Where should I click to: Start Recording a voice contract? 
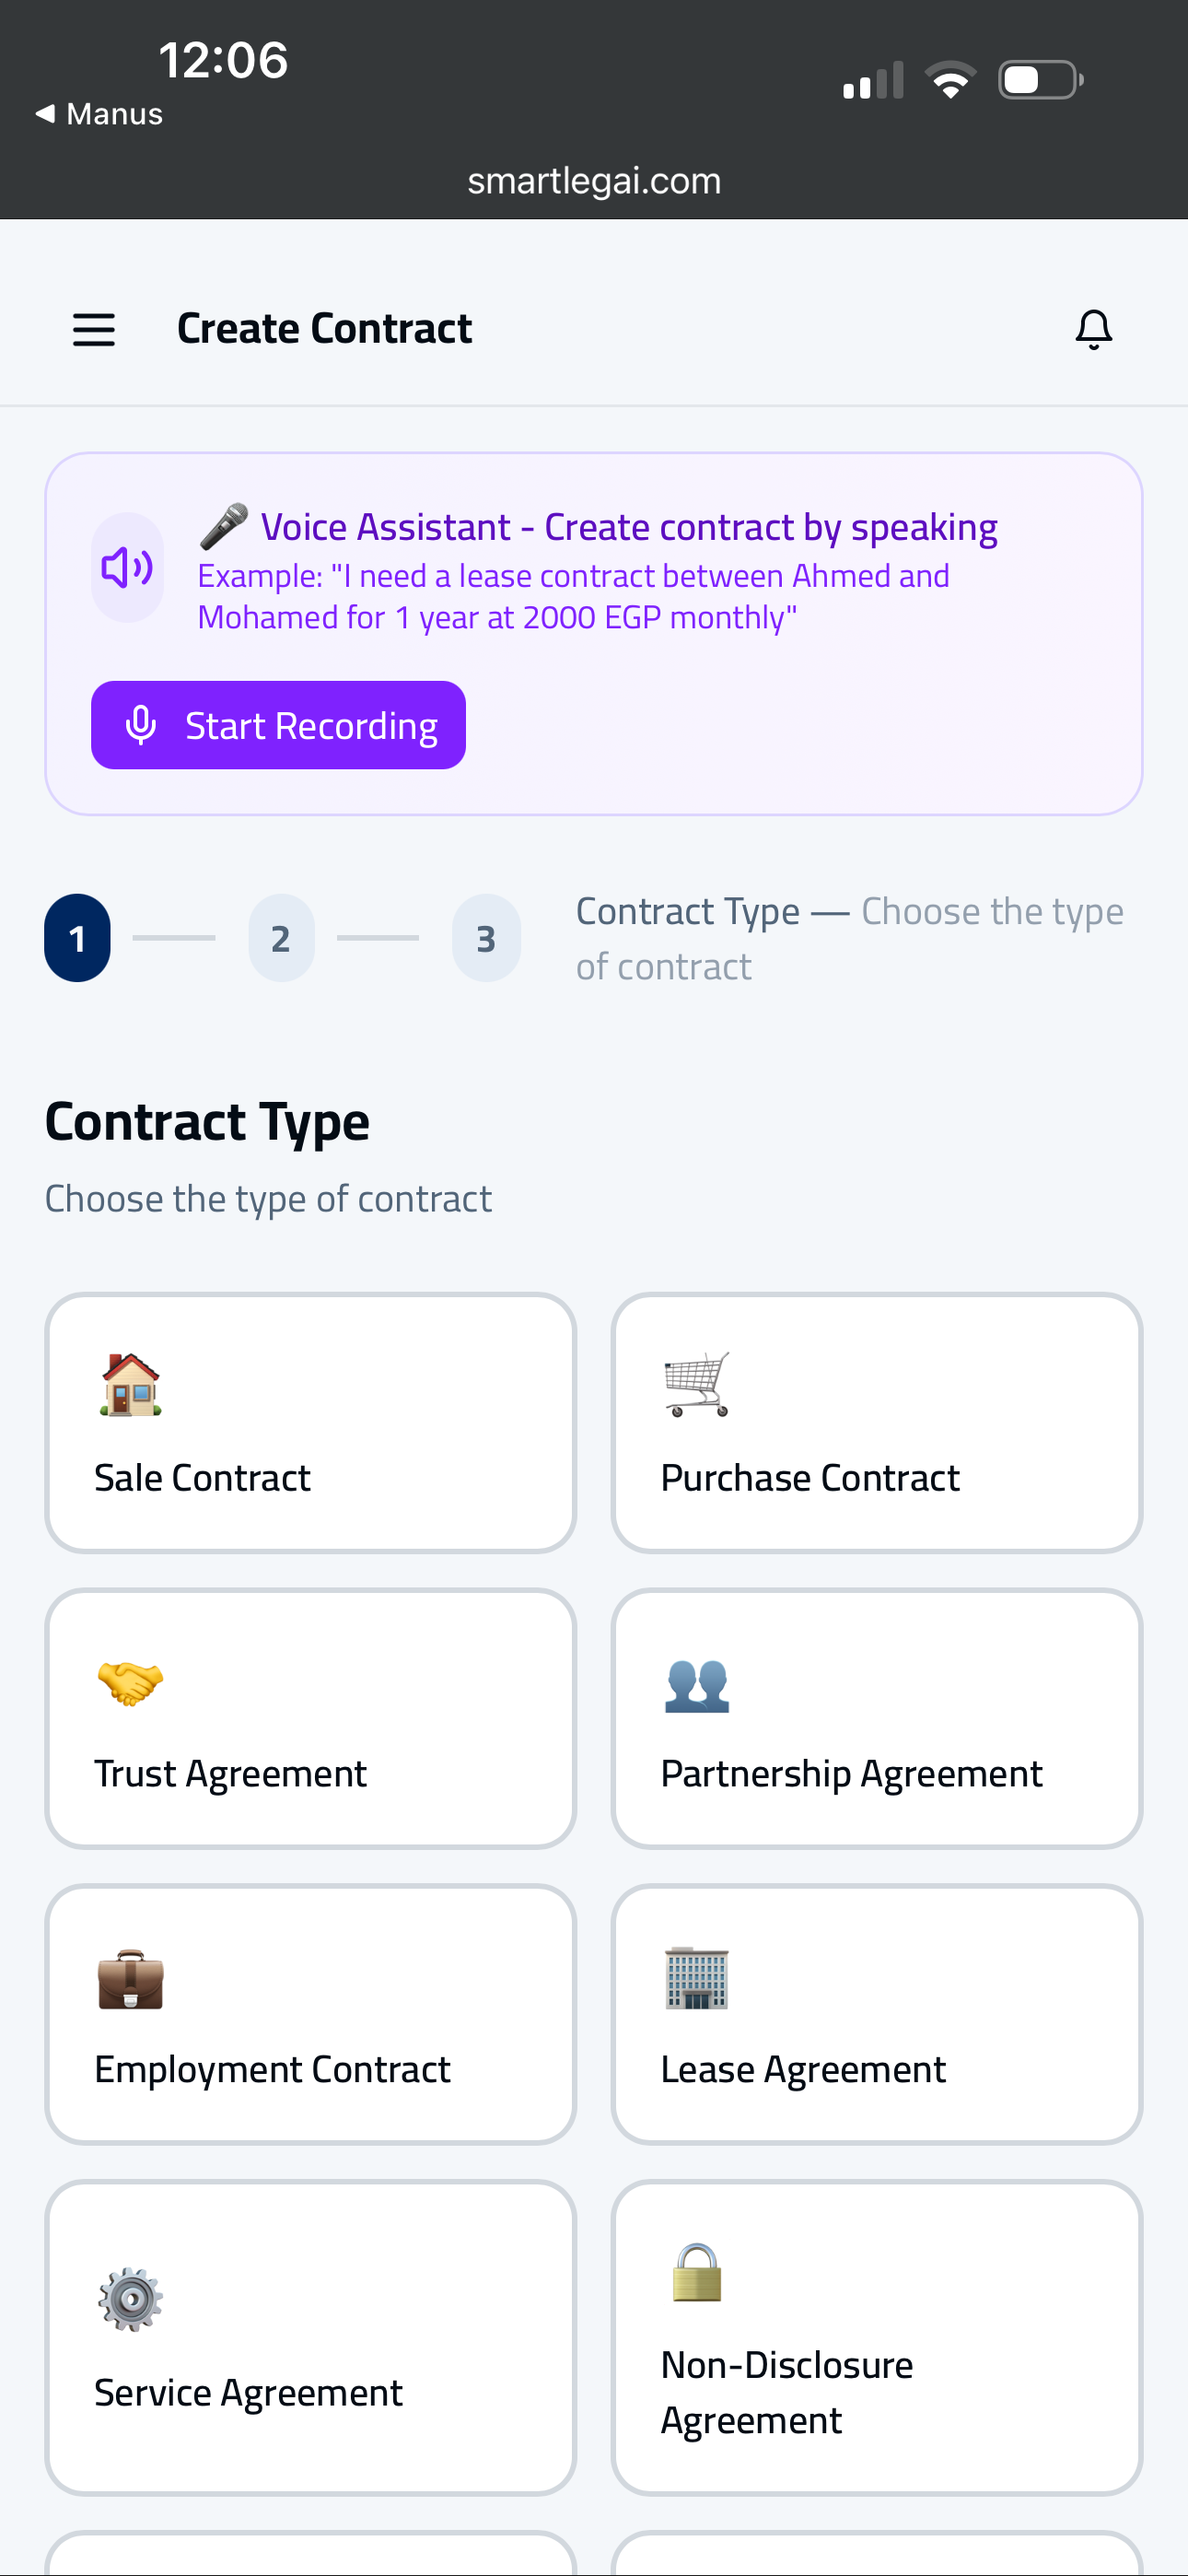[x=279, y=725]
